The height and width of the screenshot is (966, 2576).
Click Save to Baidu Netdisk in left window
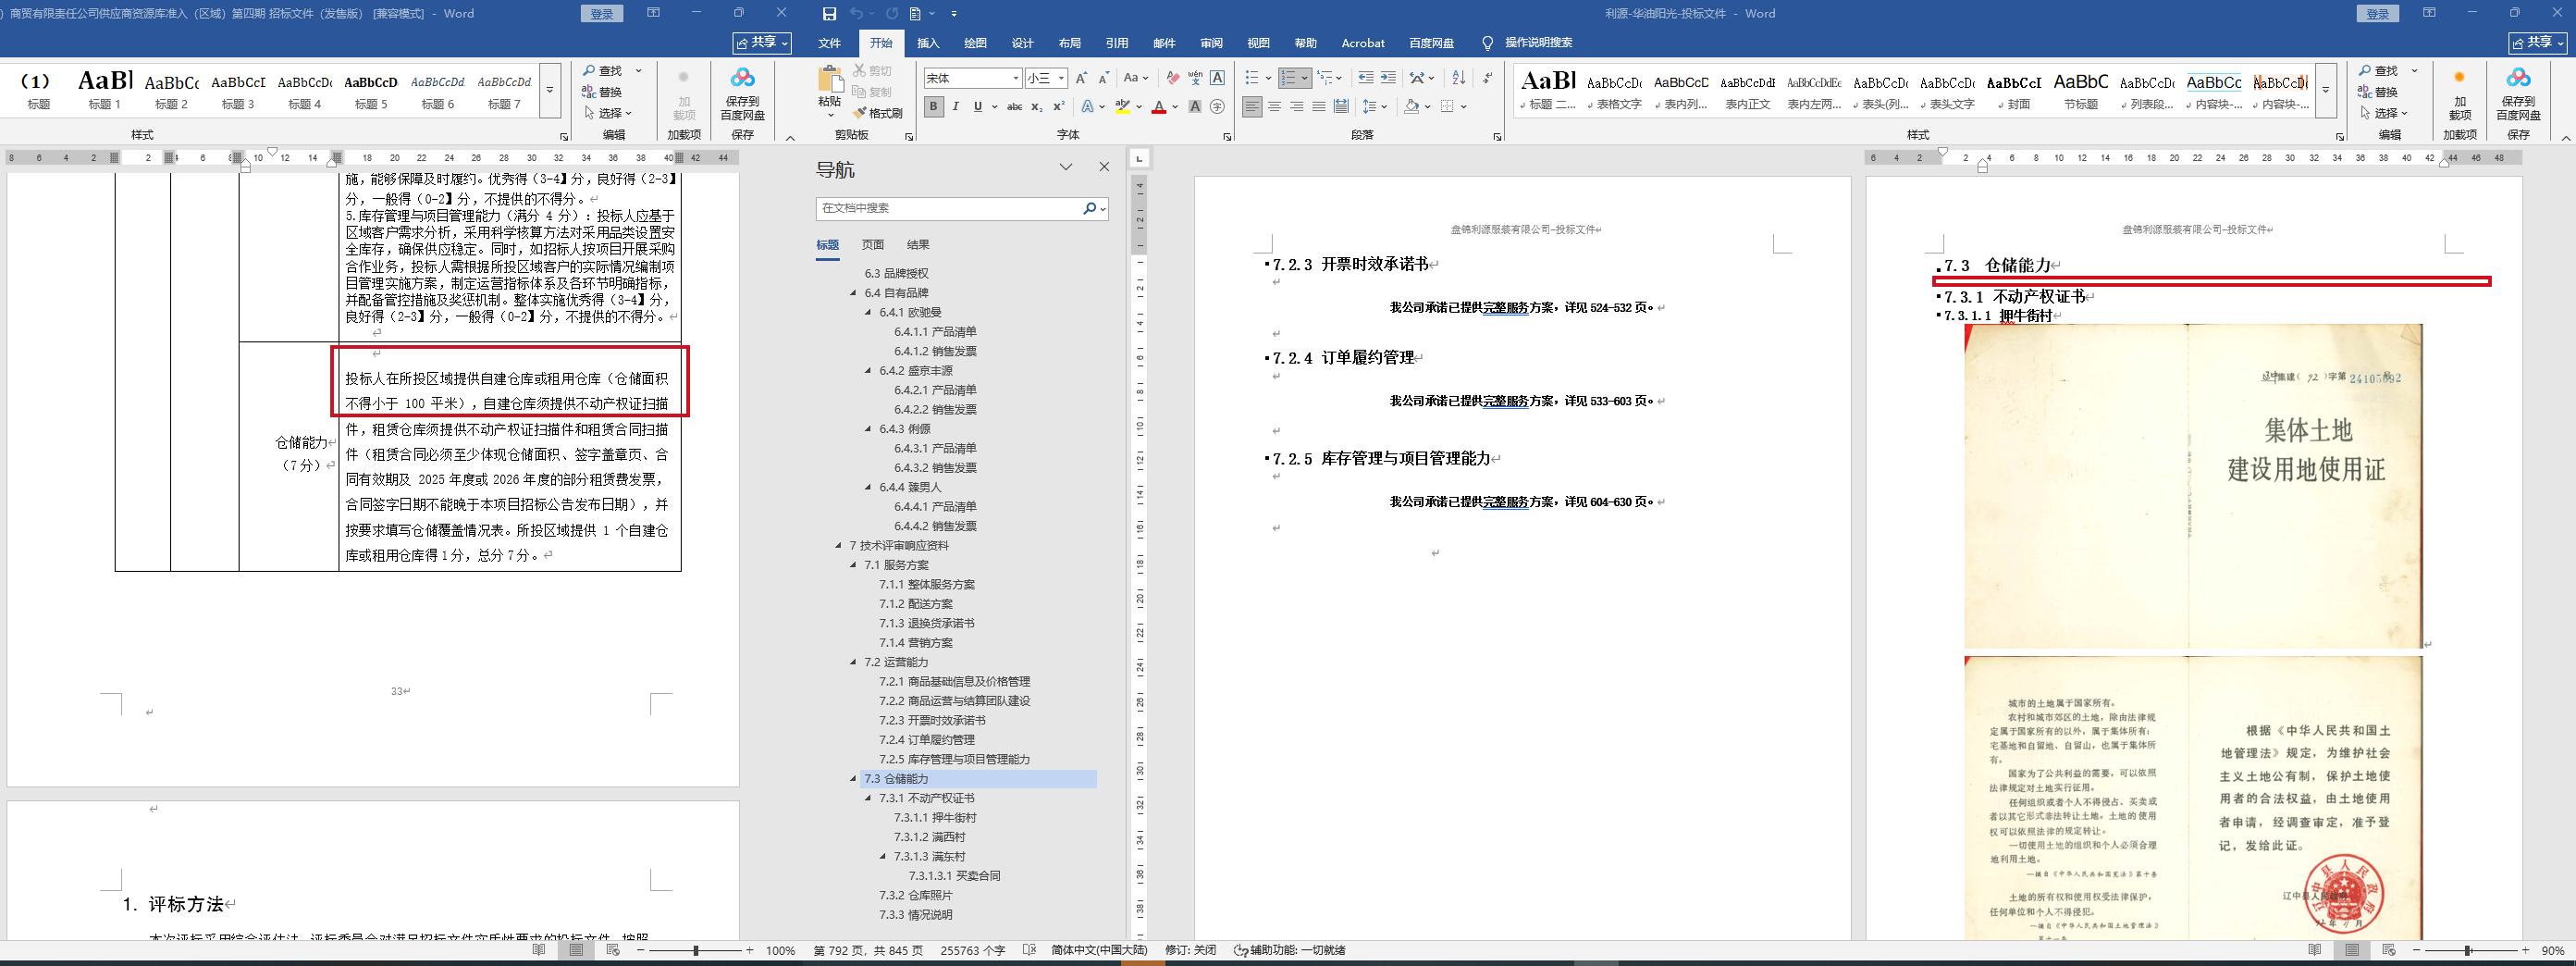pyautogui.click(x=742, y=94)
